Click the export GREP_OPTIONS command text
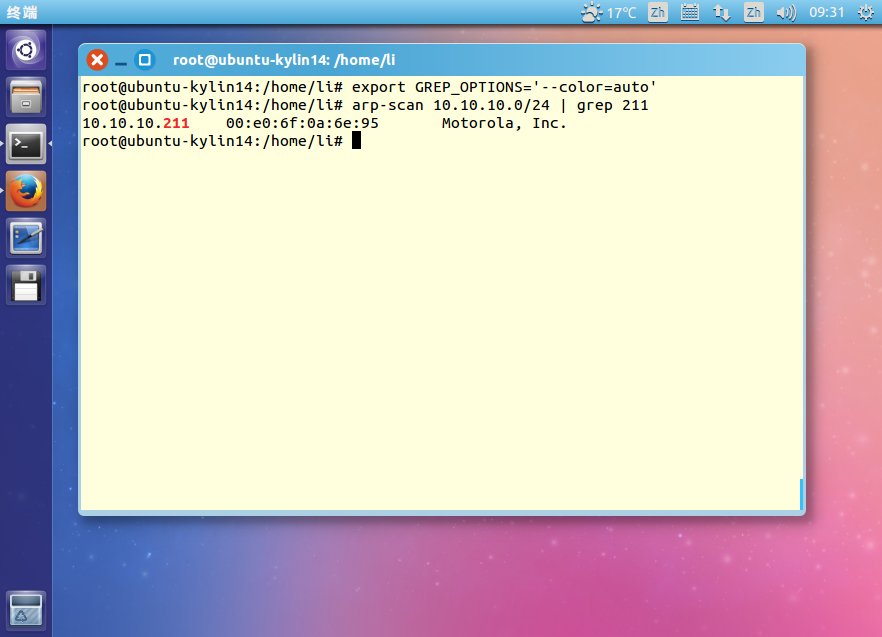Image resolution: width=882 pixels, height=637 pixels. tap(504, 87)
